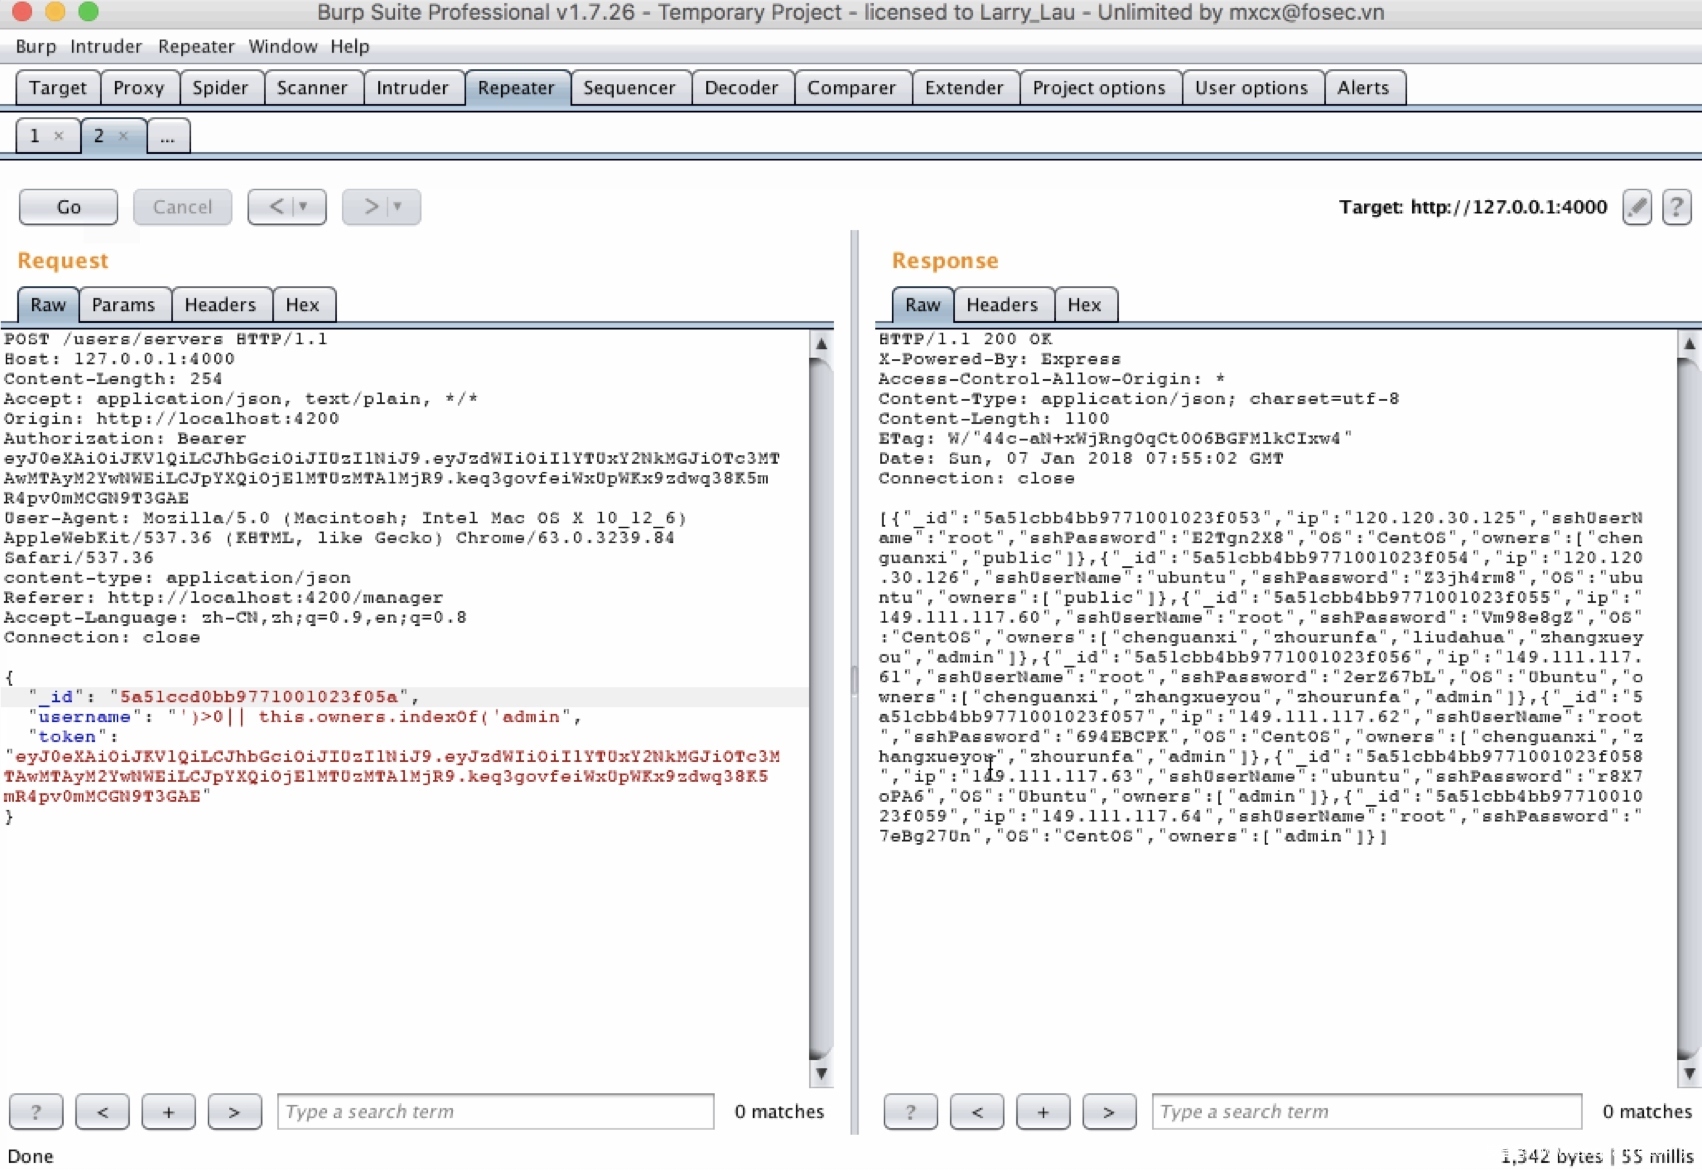The image size is (1702, 1170).
Task: Click the plus button under request pane
Action: pos(168,1111)
